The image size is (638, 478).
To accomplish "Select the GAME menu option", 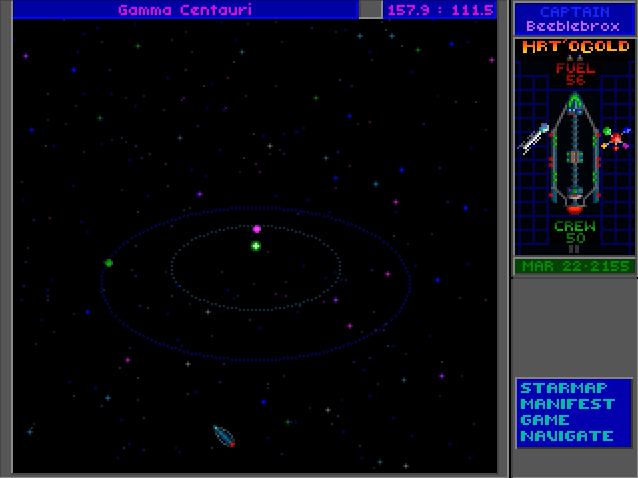I will [x=544, y=420].
